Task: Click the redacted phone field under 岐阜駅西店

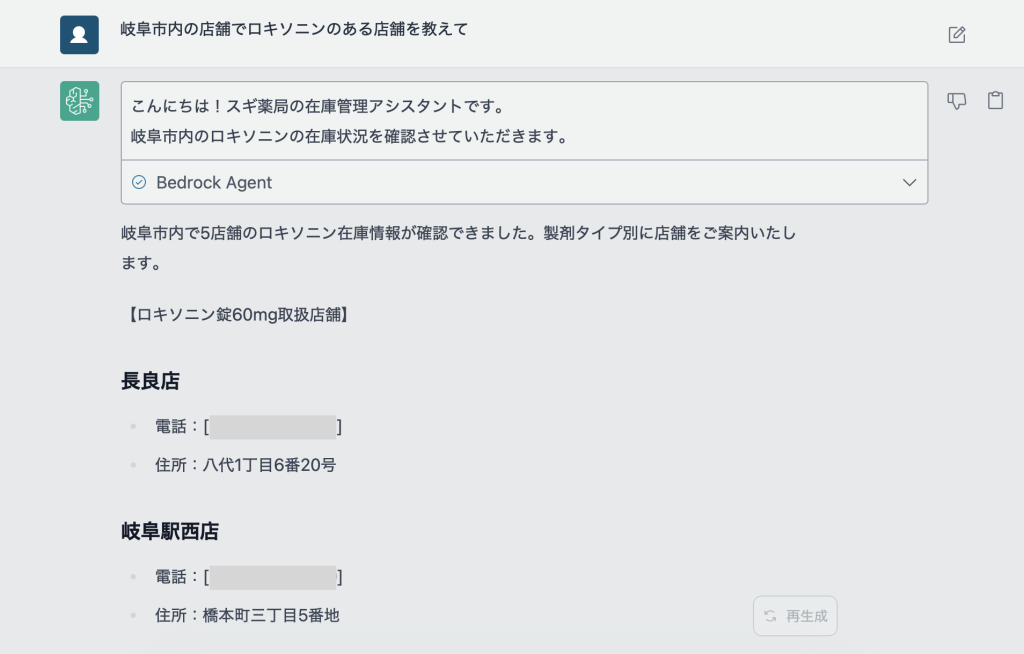Action: [272, 576]
